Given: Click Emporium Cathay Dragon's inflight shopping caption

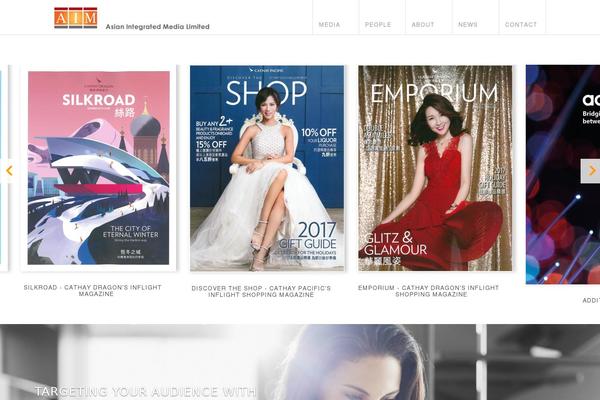Looking at the screenshot, I should coord(429,291).
